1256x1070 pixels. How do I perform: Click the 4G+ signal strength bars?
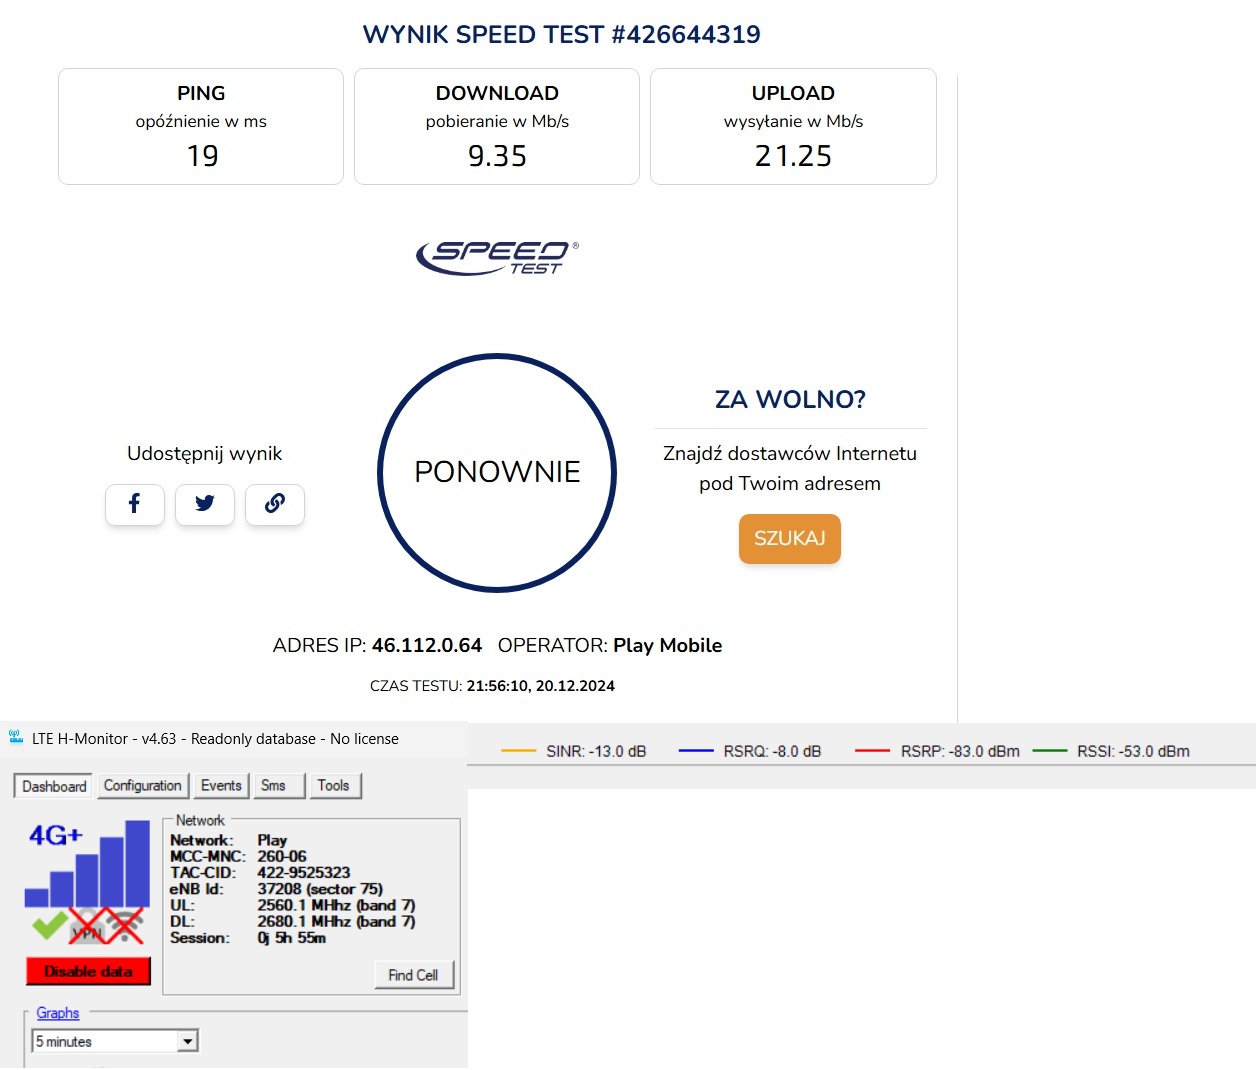click(88, 863)
